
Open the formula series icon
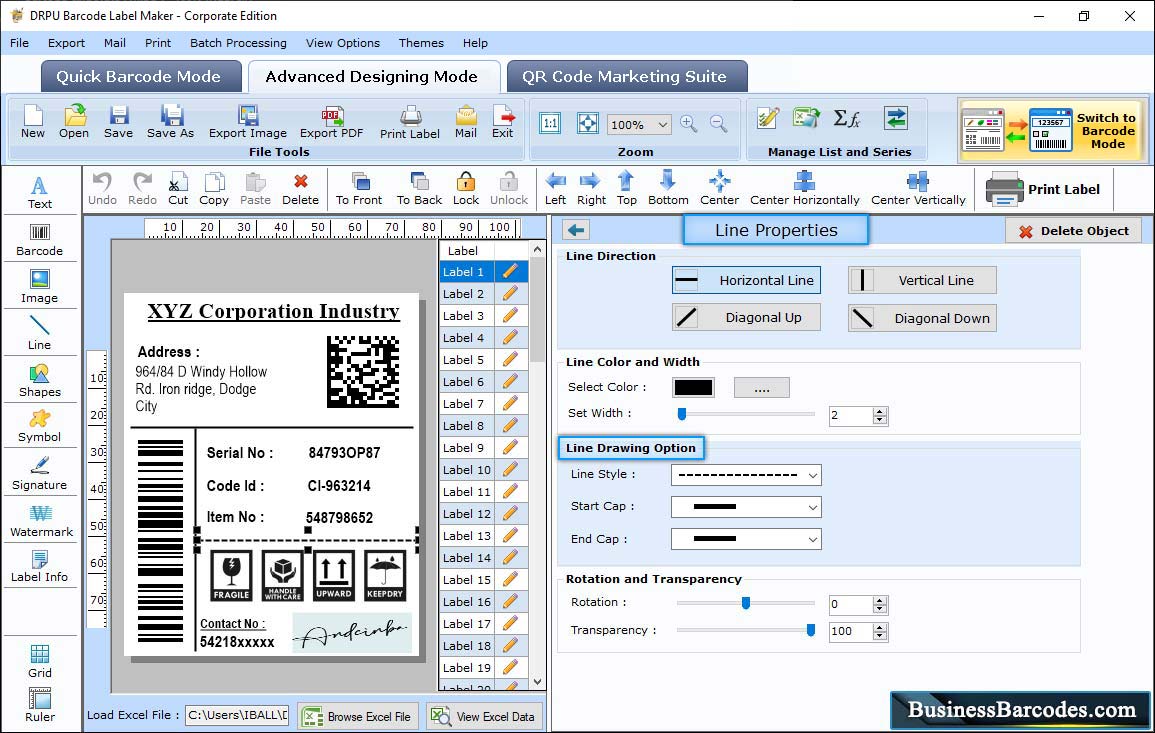tap(847, 119)
